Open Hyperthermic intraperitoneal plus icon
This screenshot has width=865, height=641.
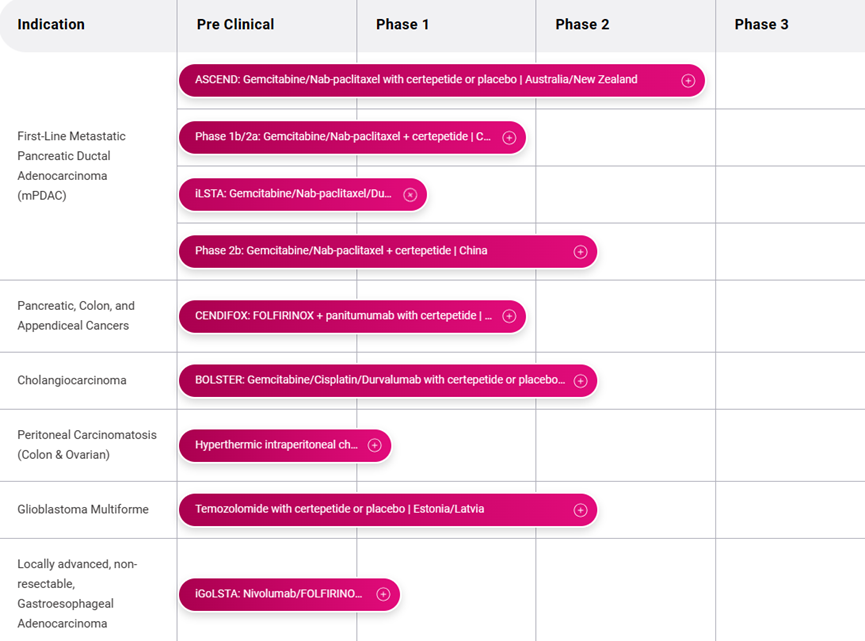coord(375,445)
